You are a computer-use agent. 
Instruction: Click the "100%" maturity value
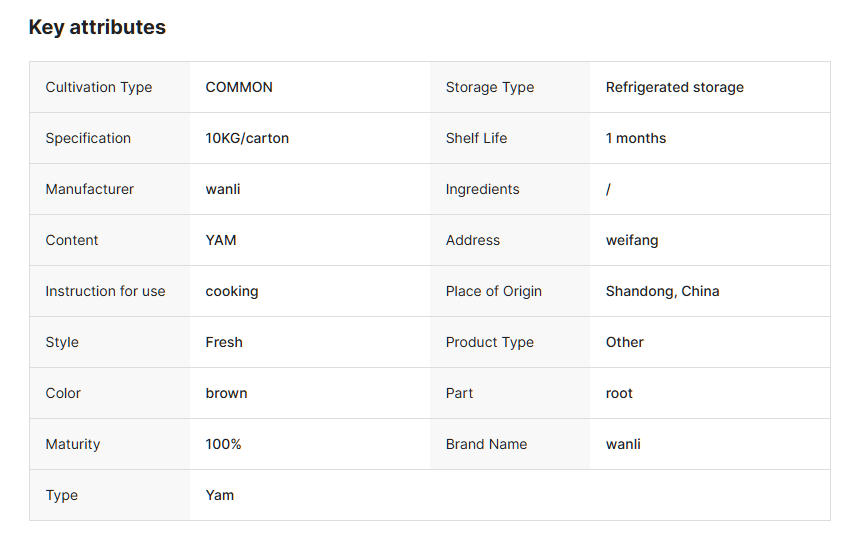(x=223, y=444)
